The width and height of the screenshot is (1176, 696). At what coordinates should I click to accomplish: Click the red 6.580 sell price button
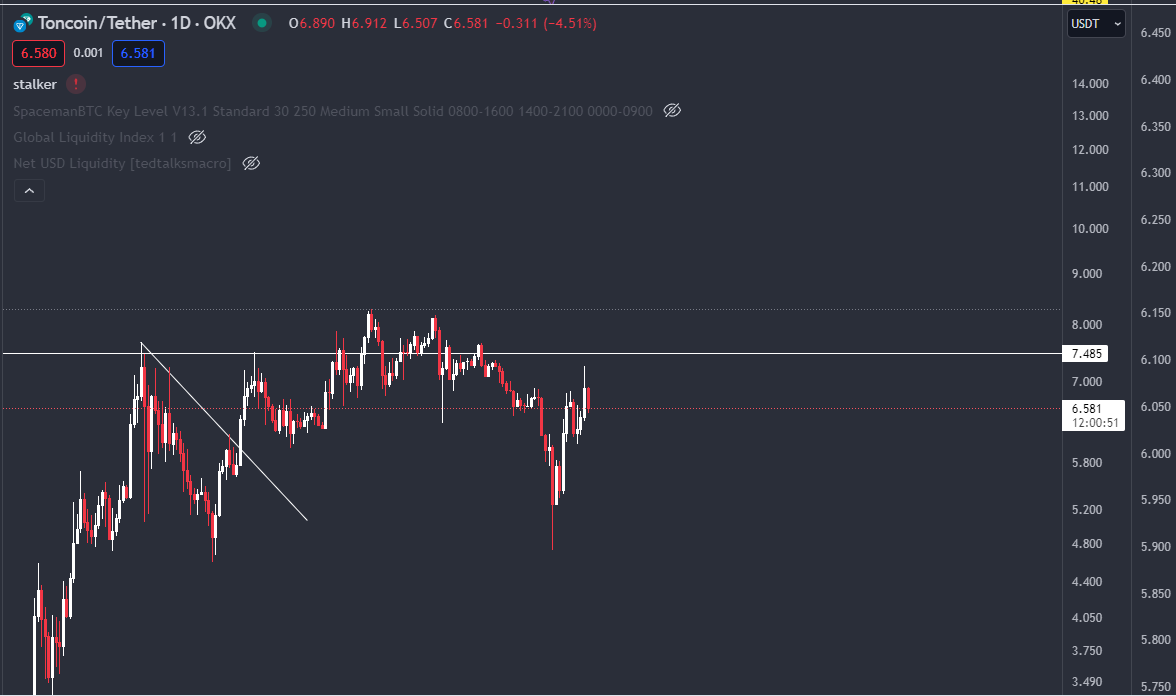[x=39, y=54]
